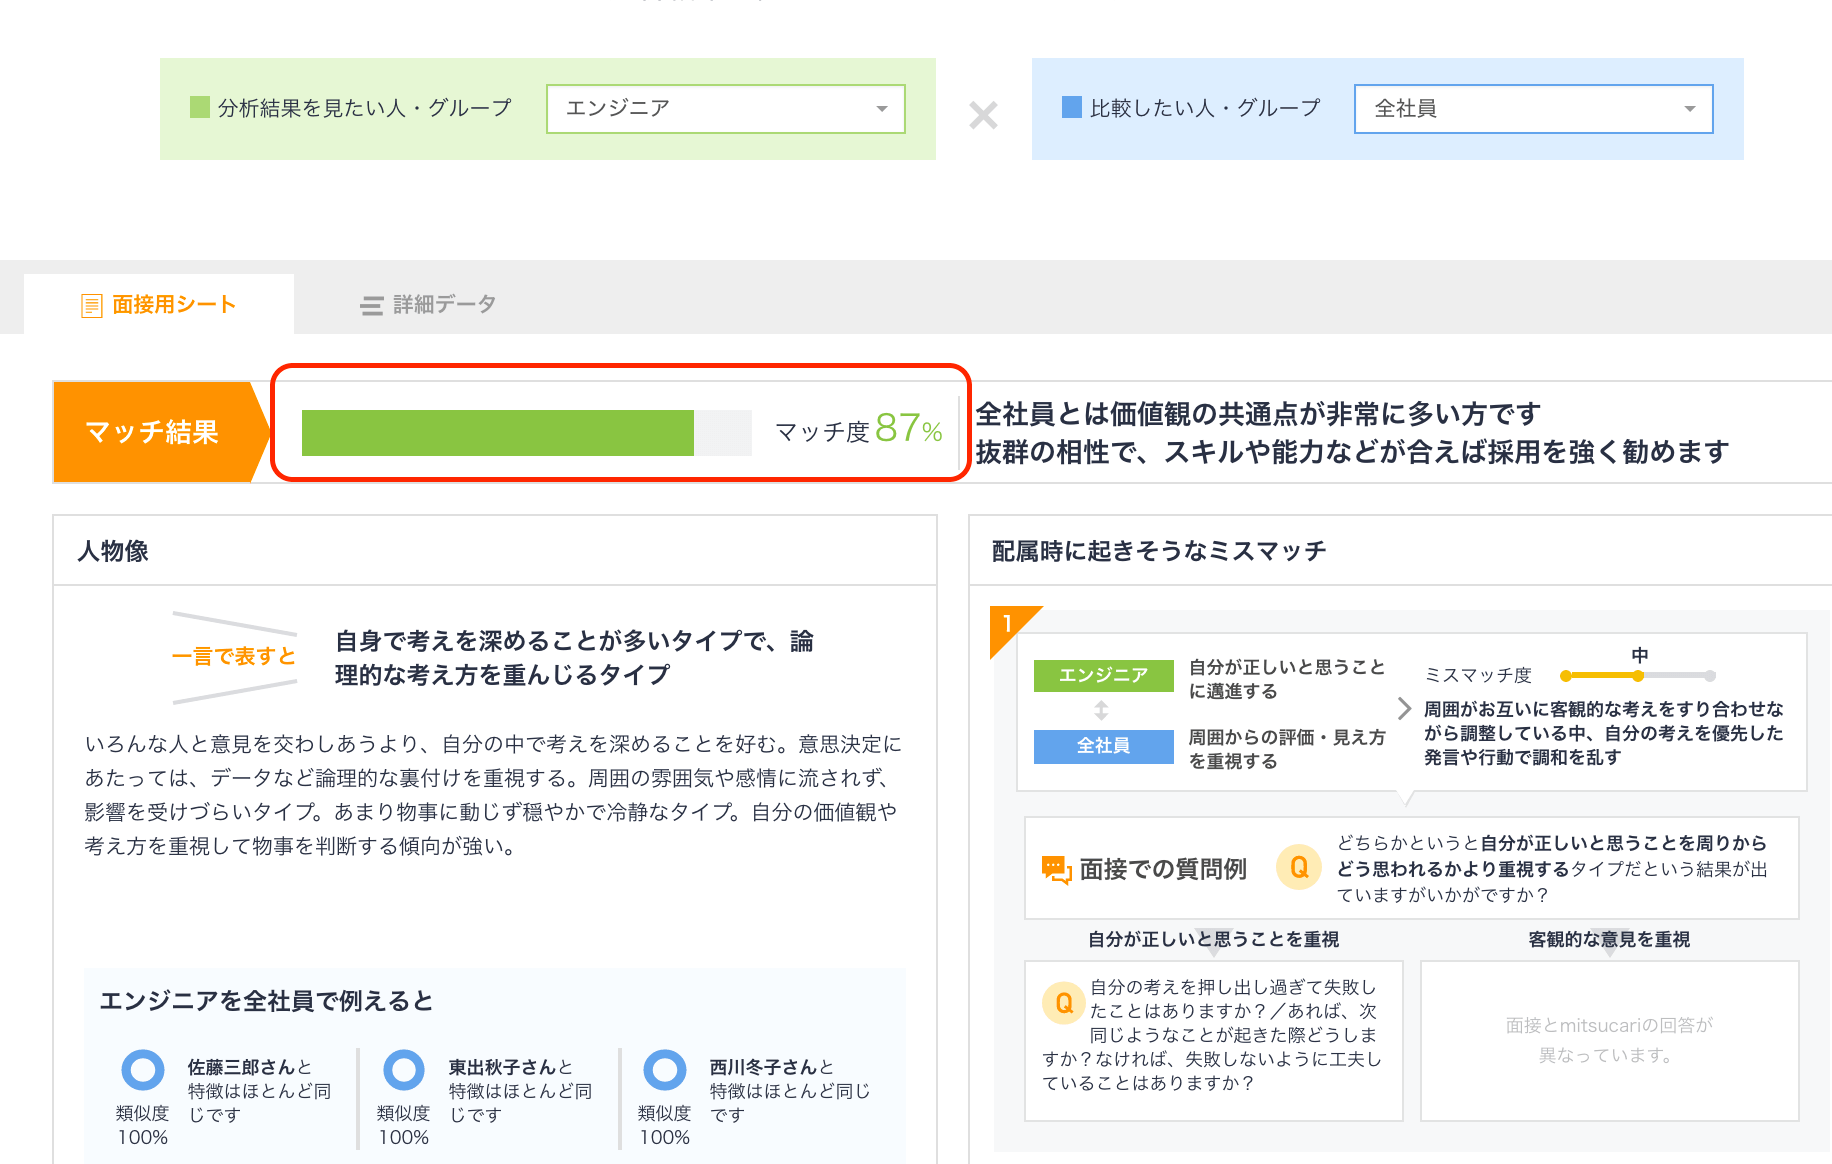Click the list icon beside 詳細データ
Viewport: 1832px width, 1164px height.
(372, 304)
